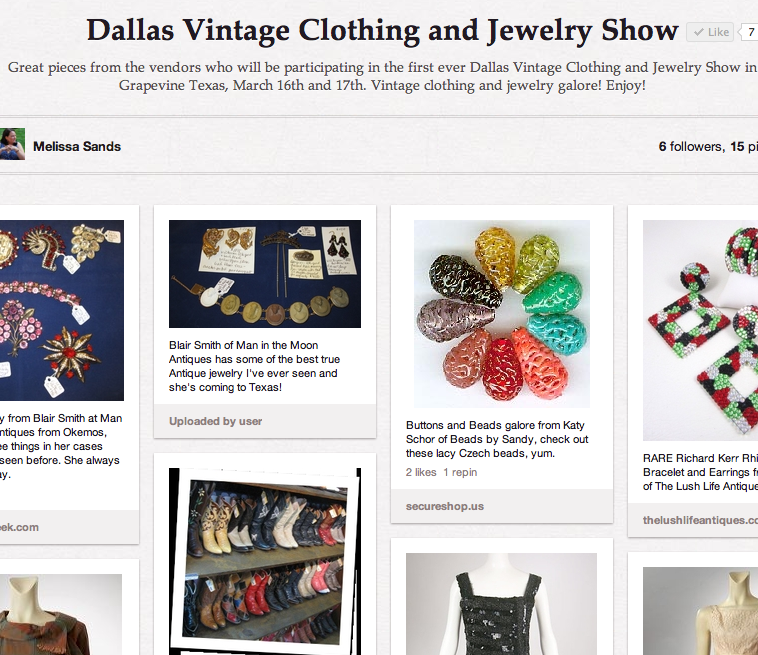Open the cowboy boots shelf pin image
The width and height of the screenshot is (758, 655).
264,561
